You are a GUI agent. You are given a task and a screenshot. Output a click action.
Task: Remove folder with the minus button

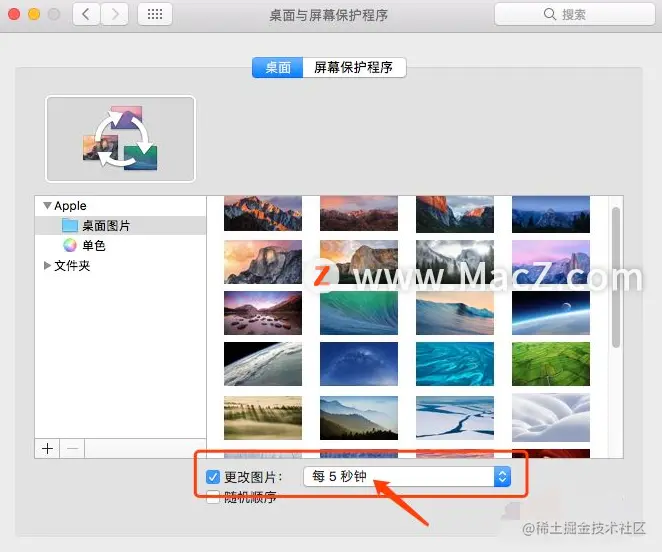coord(72,449)
